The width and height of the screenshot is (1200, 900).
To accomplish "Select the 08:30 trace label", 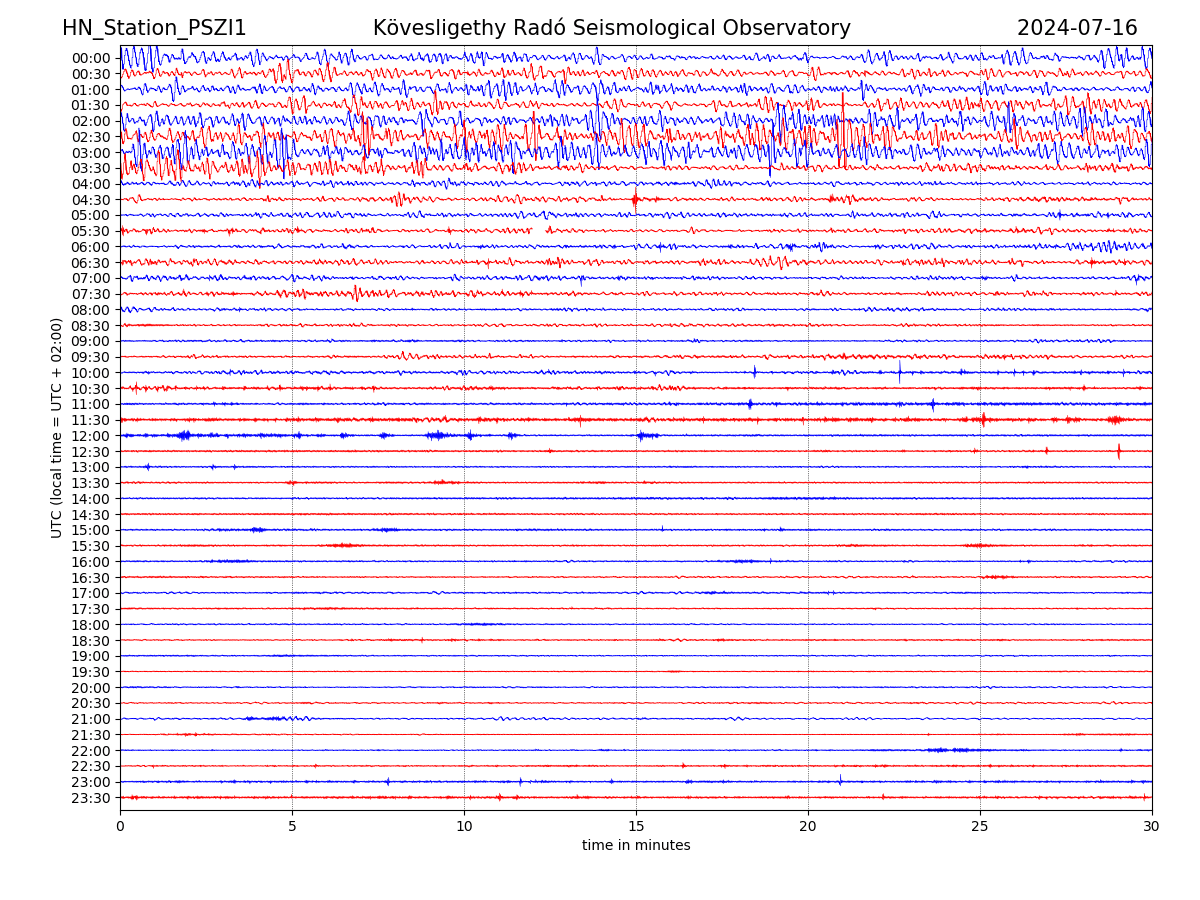I will pos(91,326).
